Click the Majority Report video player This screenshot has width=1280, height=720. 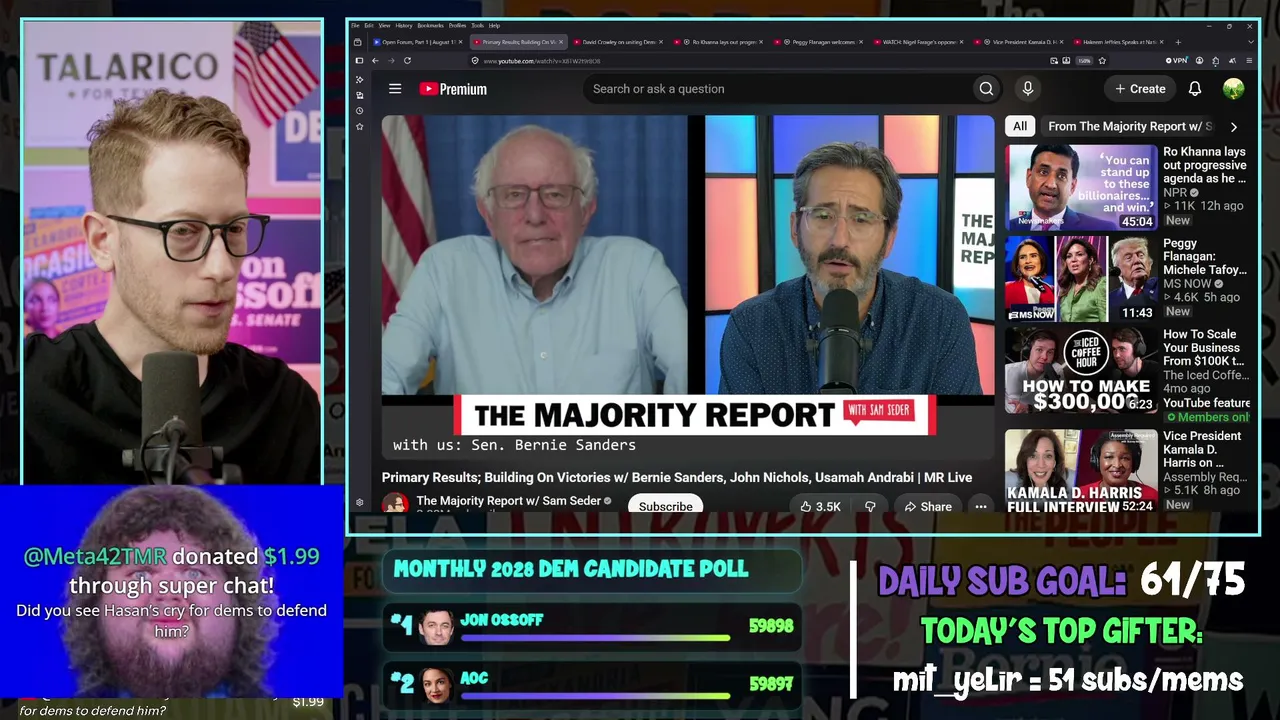688,288
